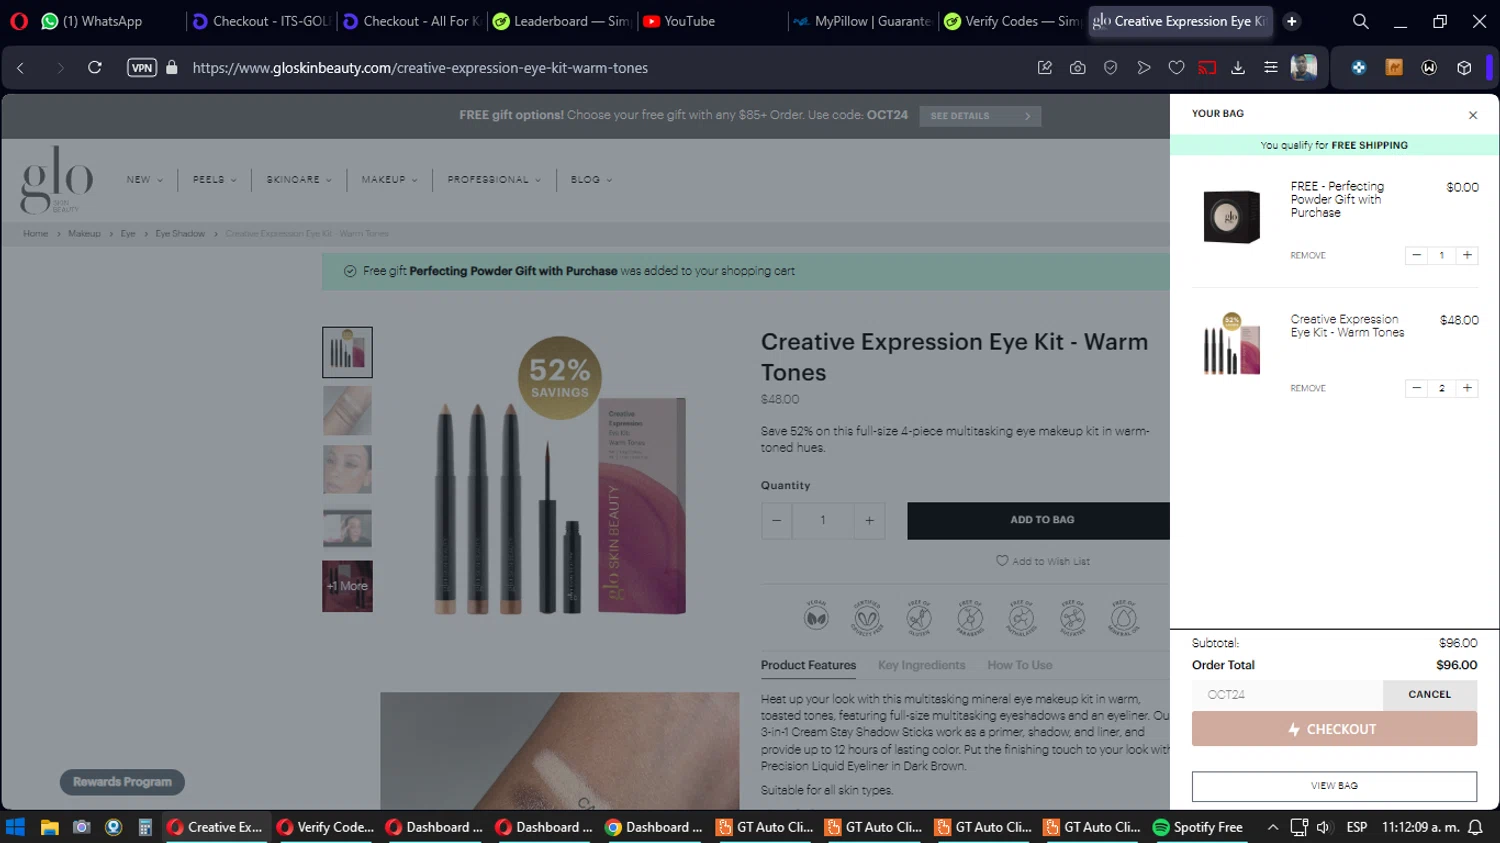
Task: Switch to the How To Use tab
Action: [x=1020, y=666]
